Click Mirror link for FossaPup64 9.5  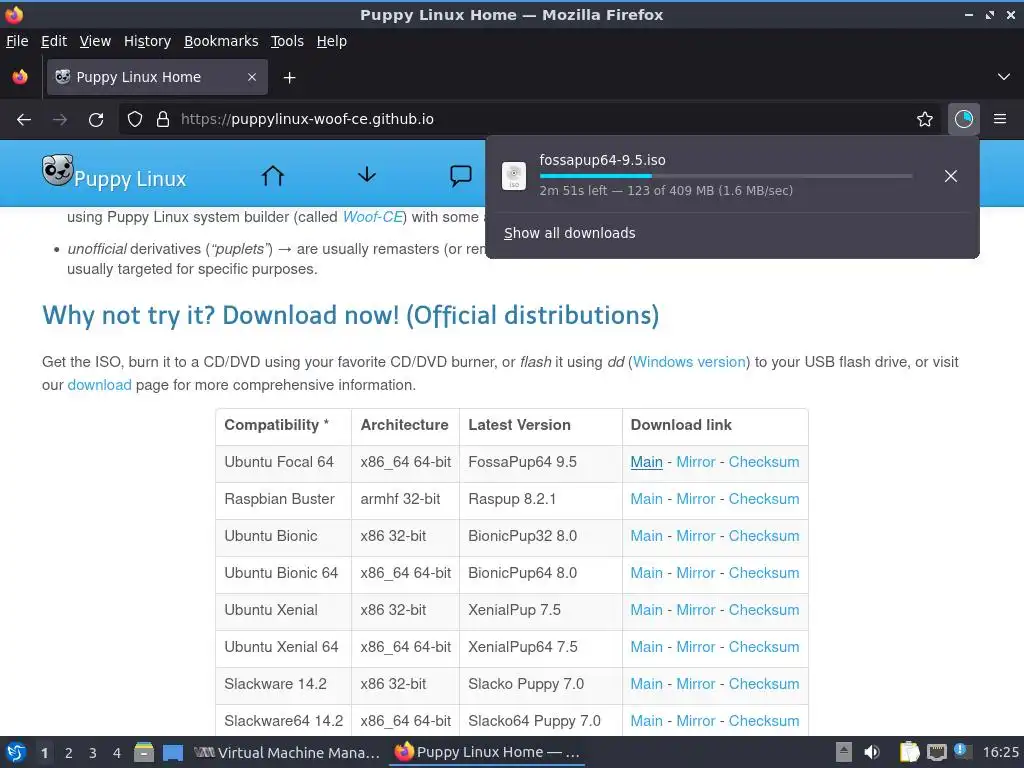(696, 462)
